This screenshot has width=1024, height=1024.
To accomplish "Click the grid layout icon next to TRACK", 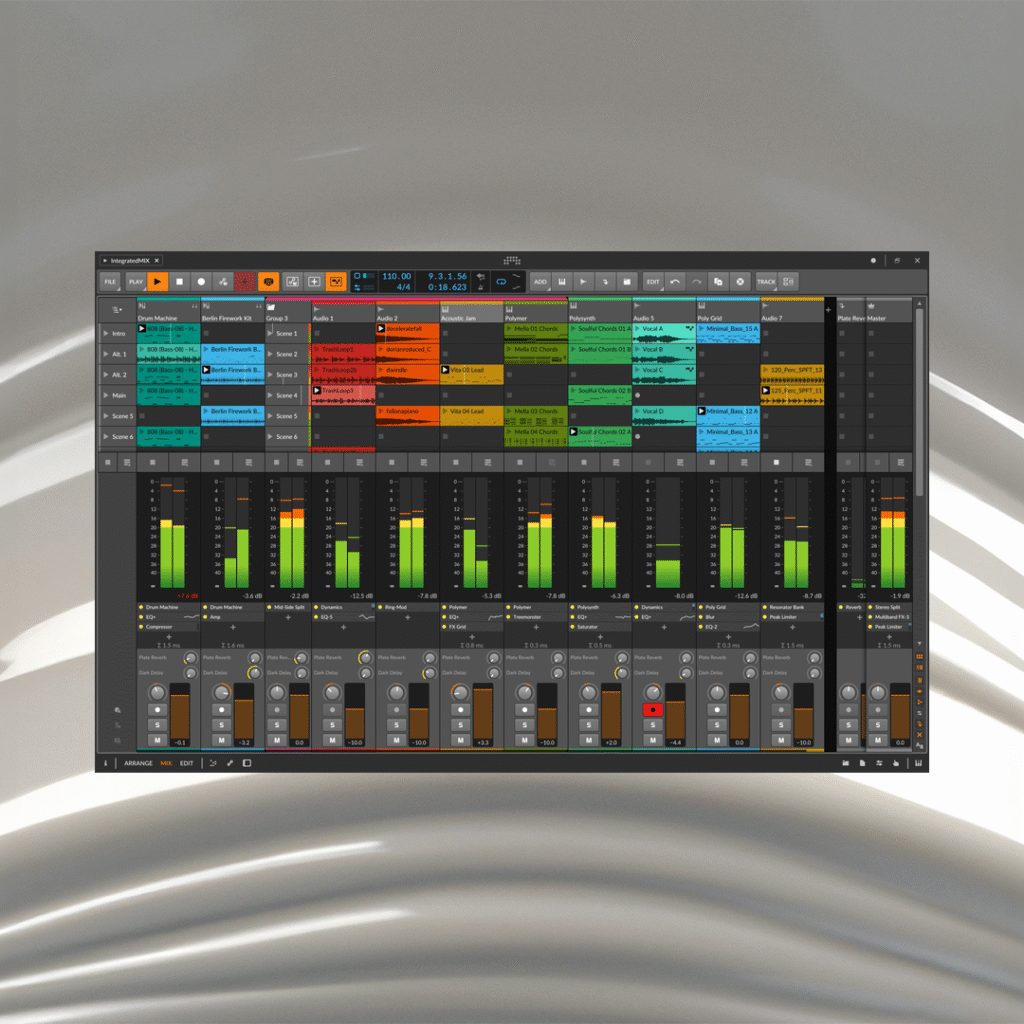I will [x=789, y=282].
